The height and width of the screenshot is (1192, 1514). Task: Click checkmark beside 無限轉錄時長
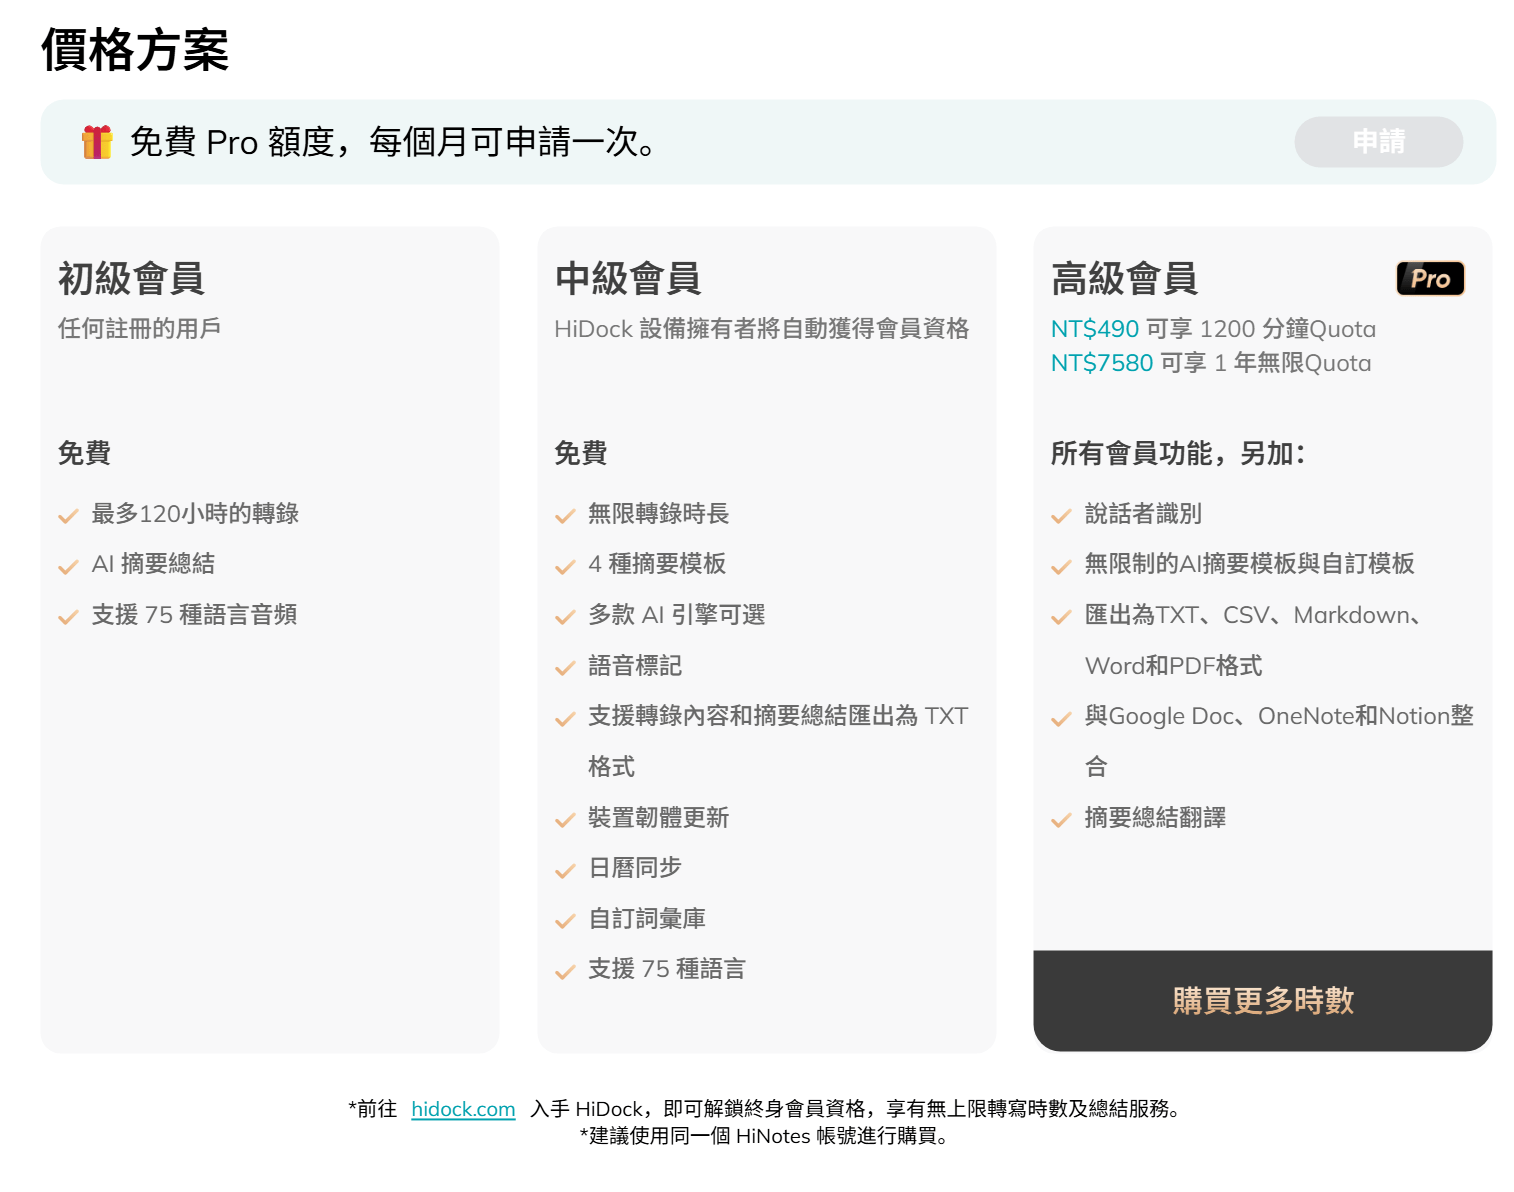pos(565,516)
